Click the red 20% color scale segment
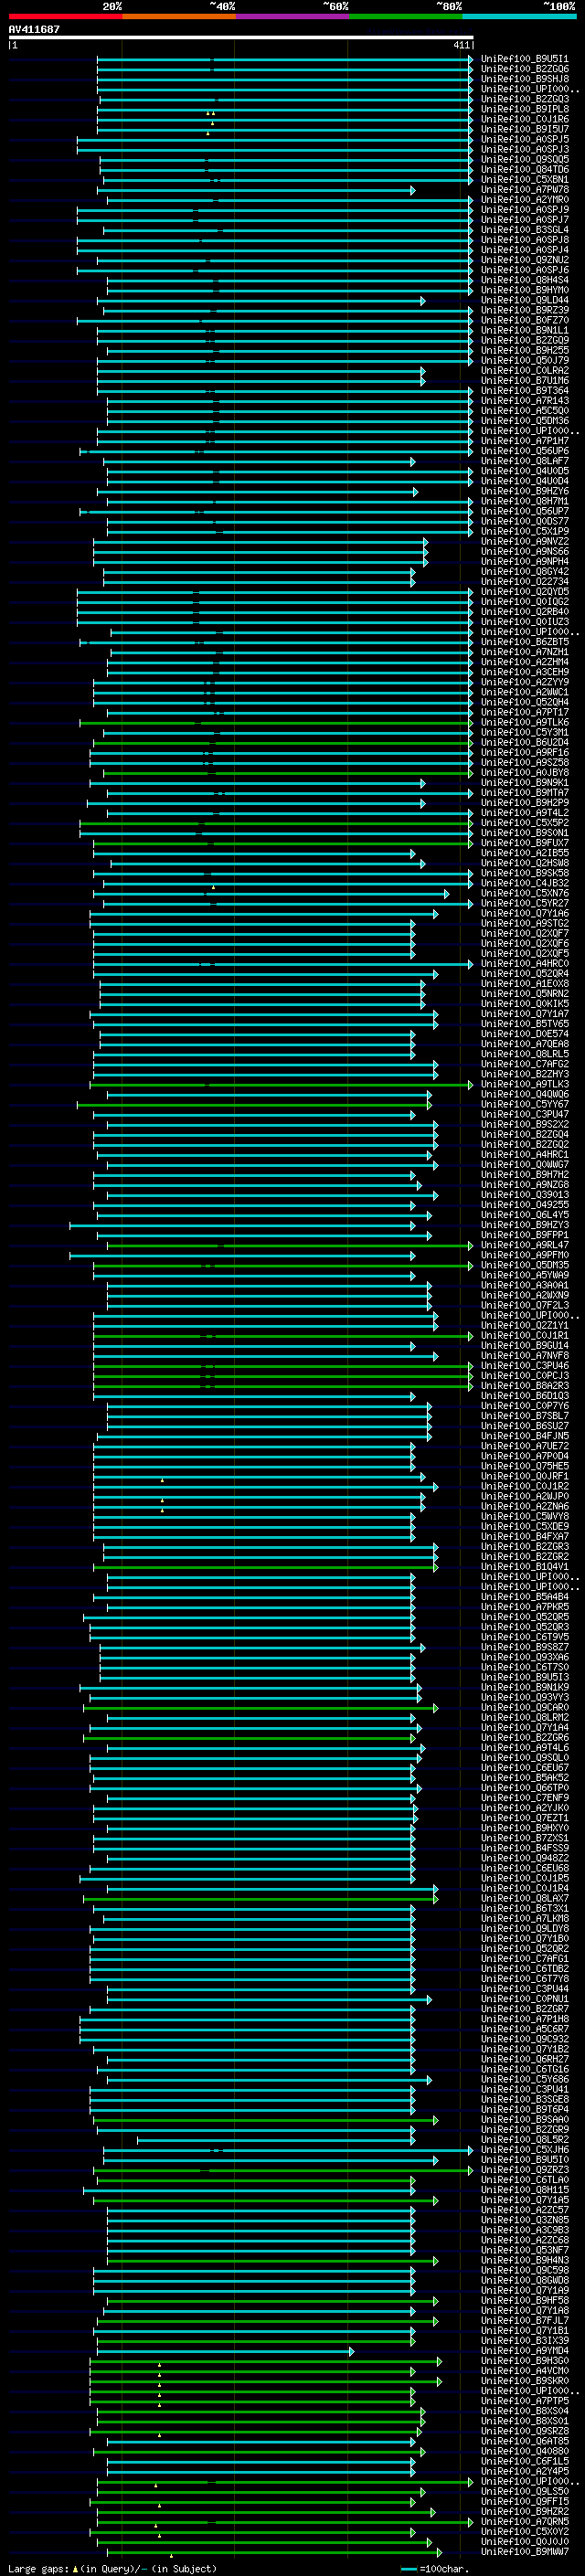The height and width of the screenshot is (2576, 585). (x=66, y=17)
